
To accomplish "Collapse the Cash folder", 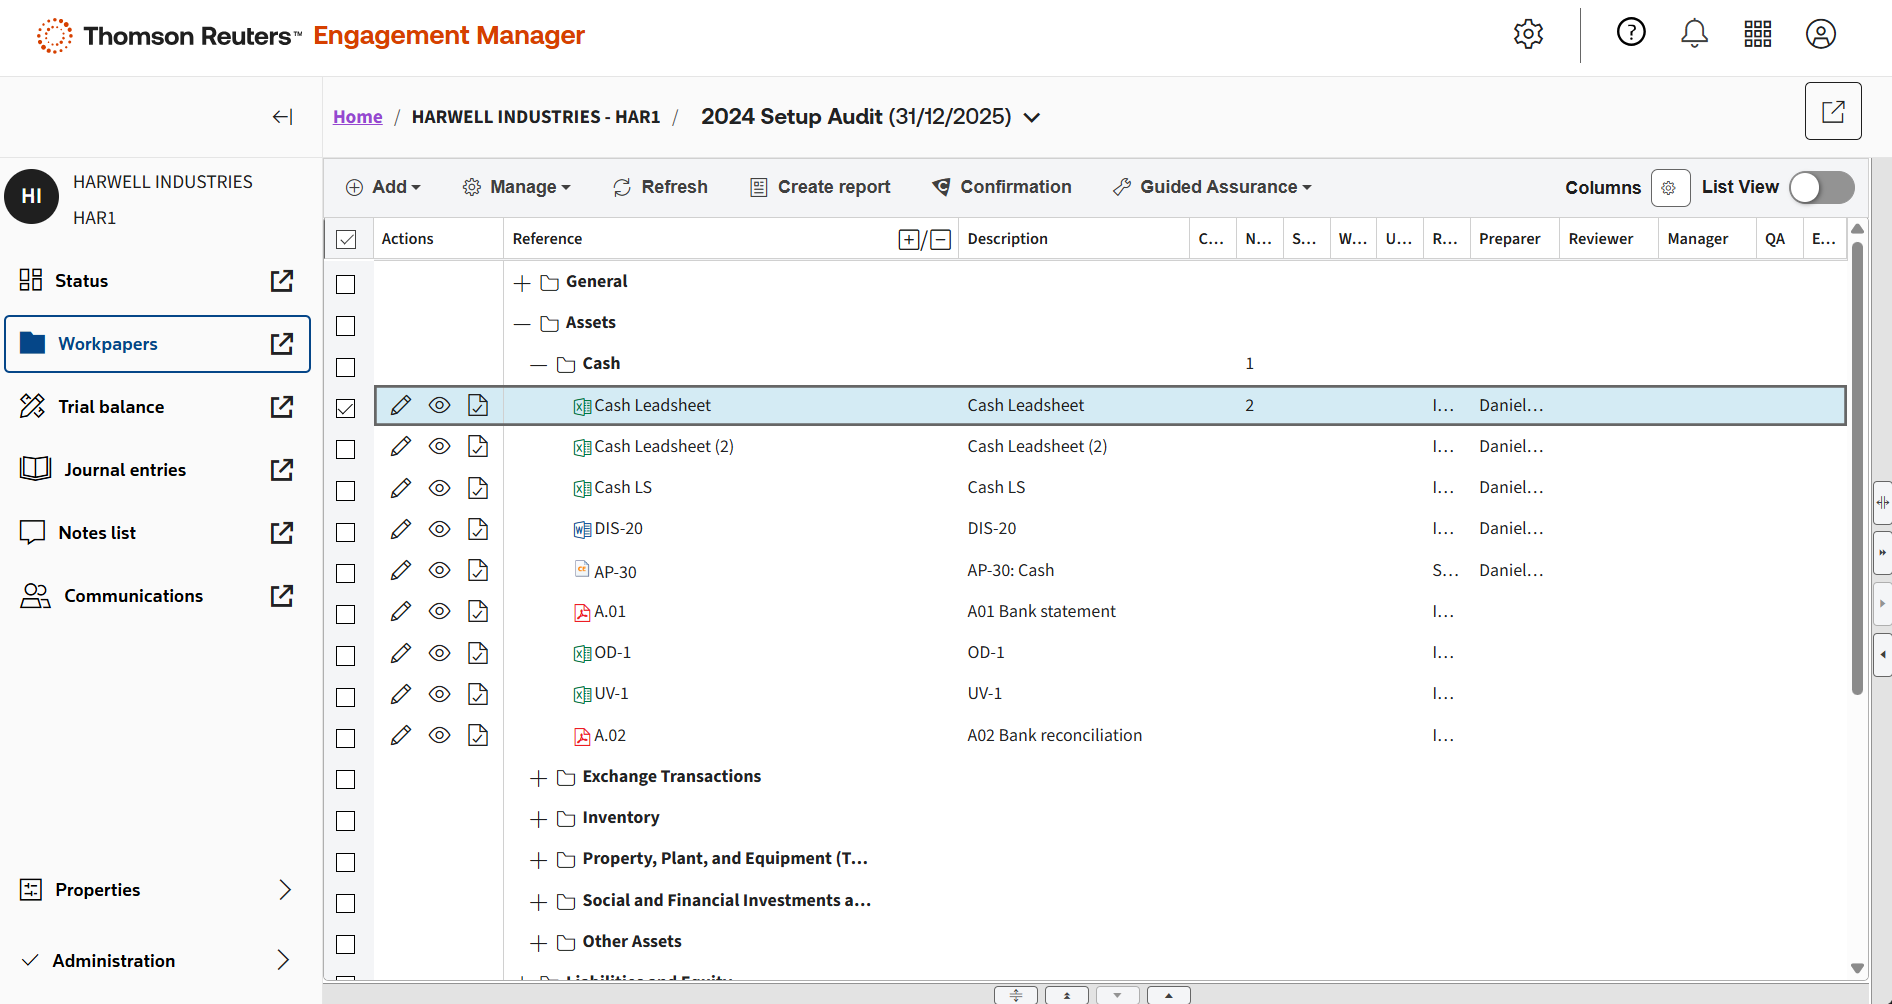I will tap(538, 365).
